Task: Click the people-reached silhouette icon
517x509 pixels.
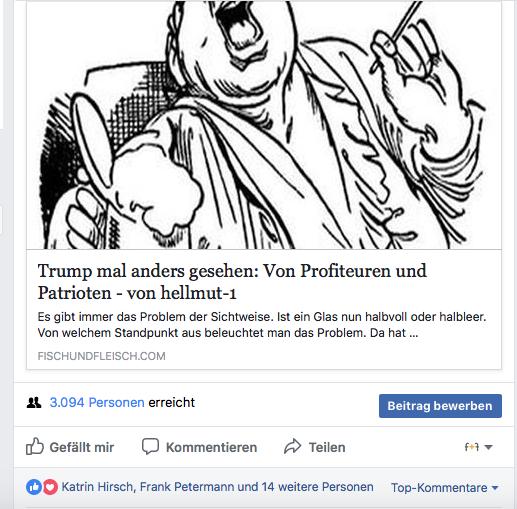Action: pos(34,403)
